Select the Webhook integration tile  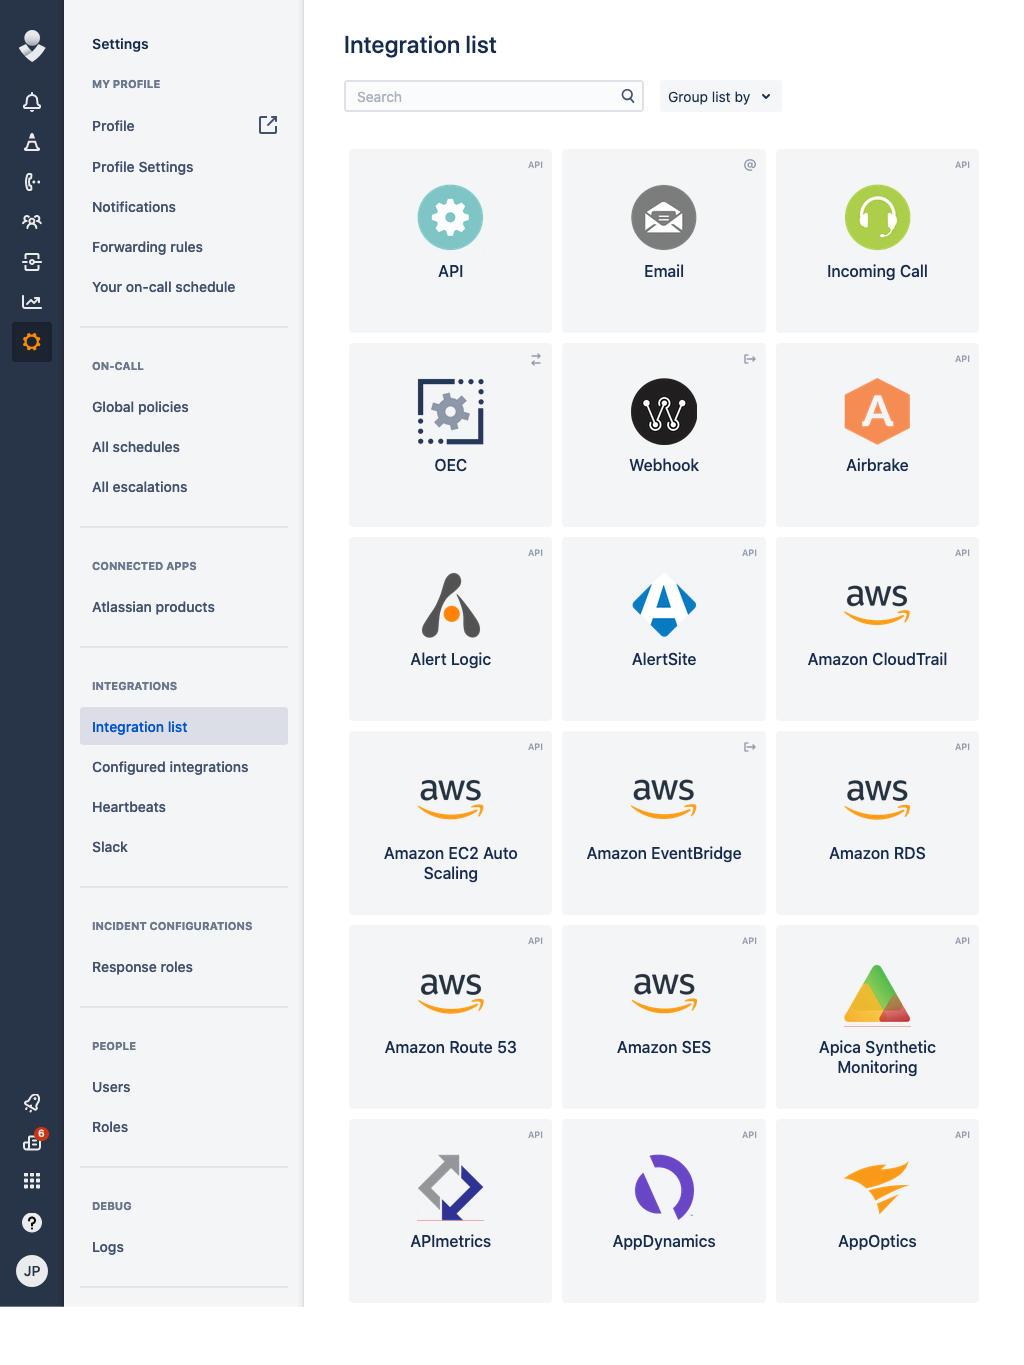pos(663,435)
